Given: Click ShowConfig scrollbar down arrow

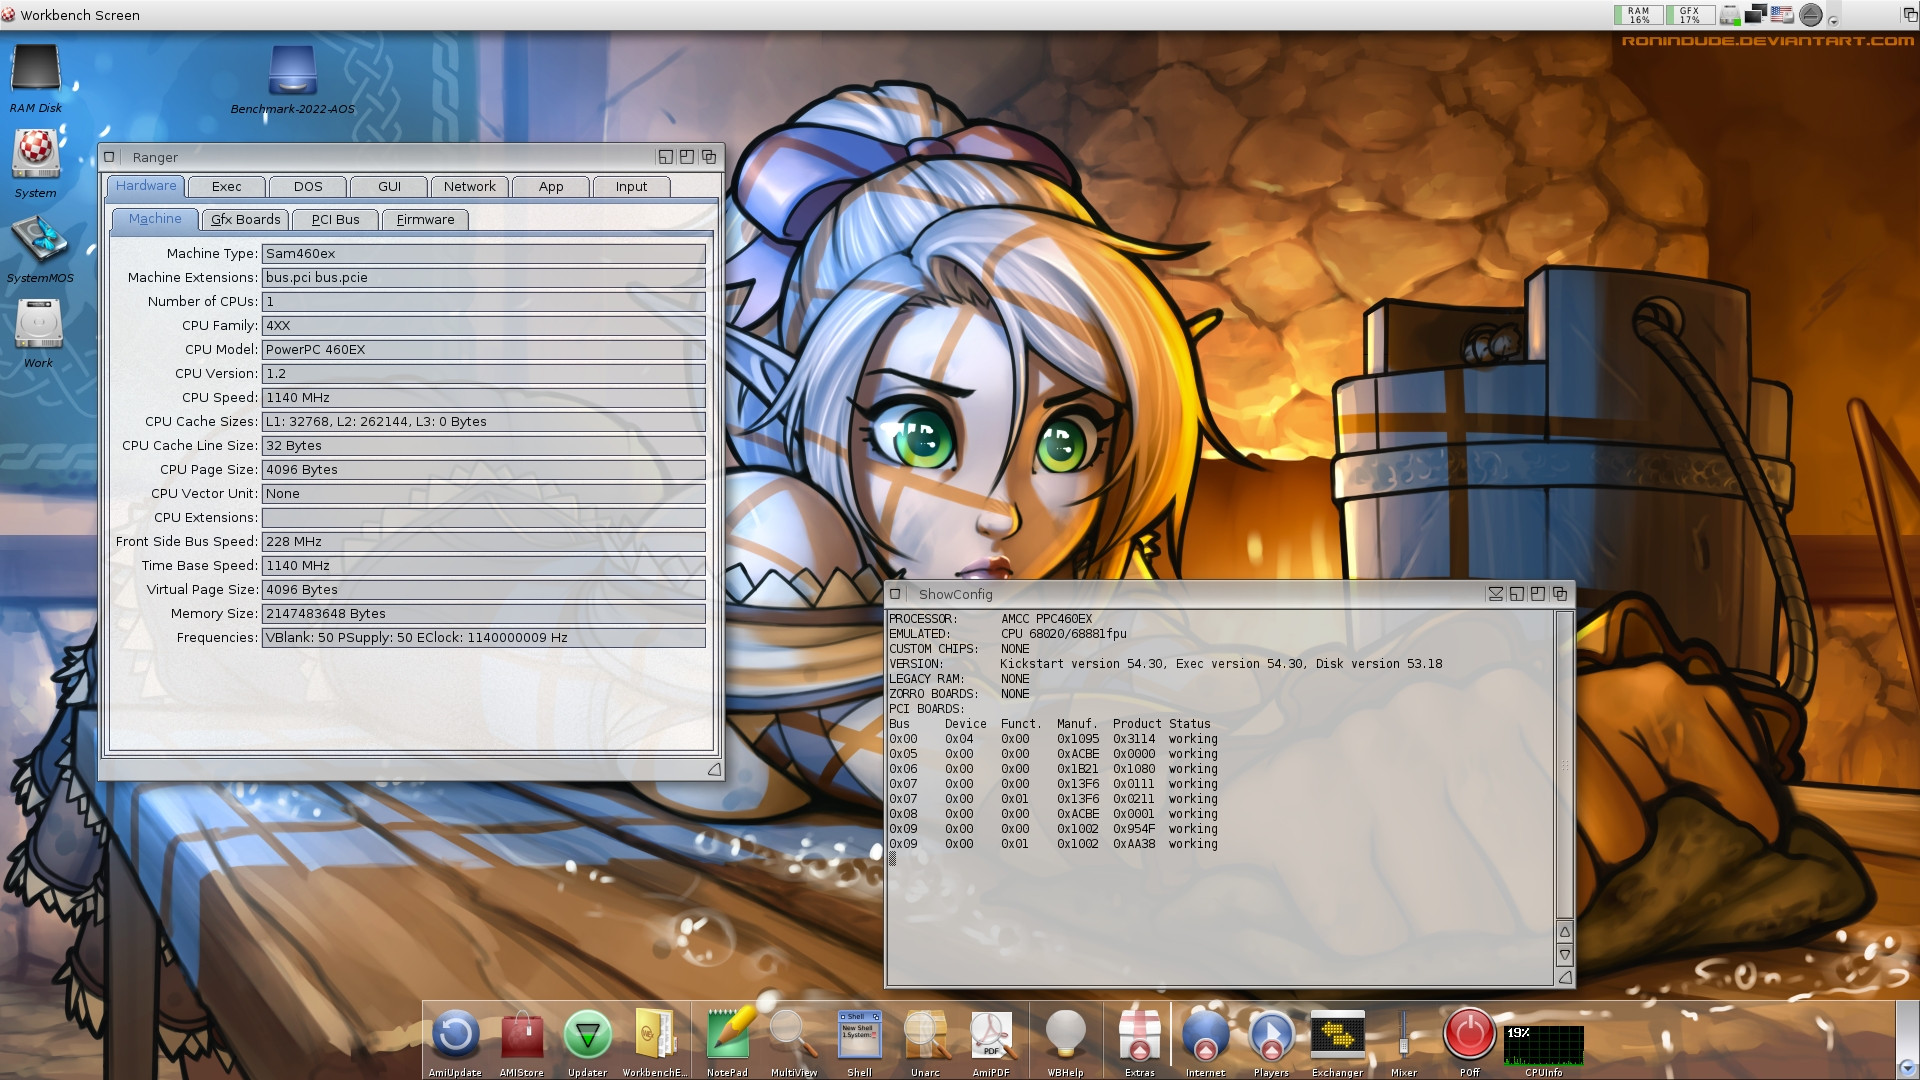Looking at the screenshot, I should pyautogui.click(x=1565, y=955).
